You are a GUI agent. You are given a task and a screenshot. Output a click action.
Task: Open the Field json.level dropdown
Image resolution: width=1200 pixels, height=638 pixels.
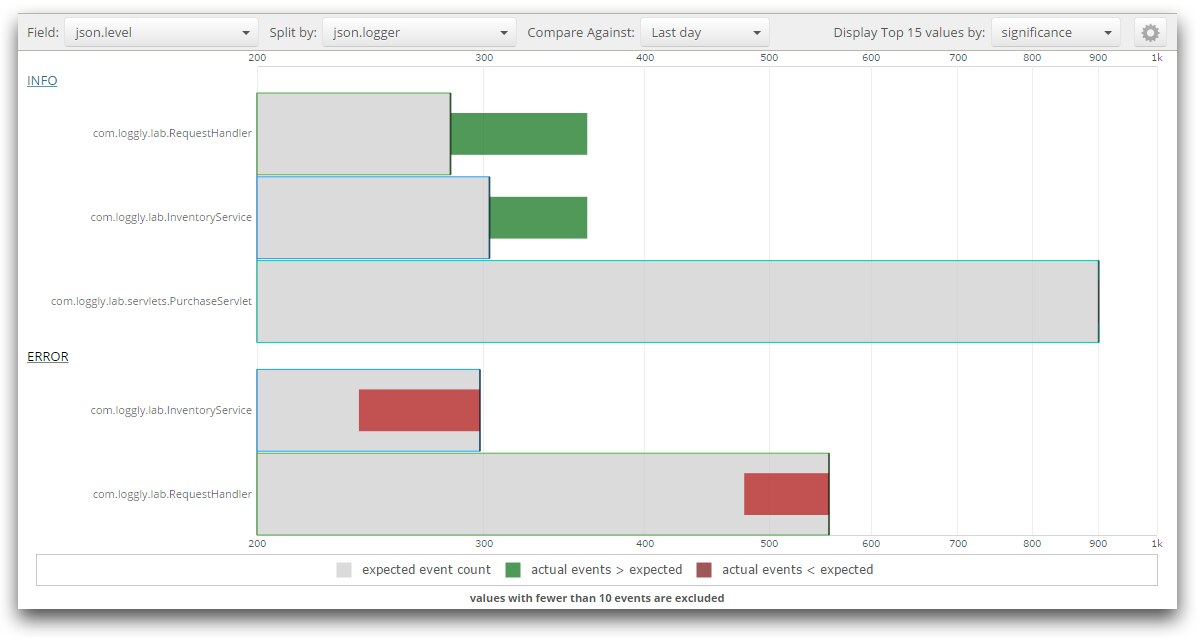click(160, 33)
